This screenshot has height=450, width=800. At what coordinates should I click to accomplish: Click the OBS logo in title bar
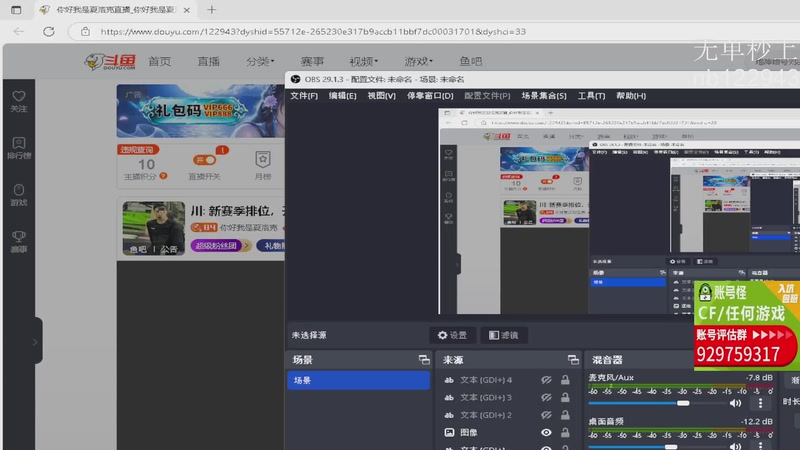(x=295, y=79)
